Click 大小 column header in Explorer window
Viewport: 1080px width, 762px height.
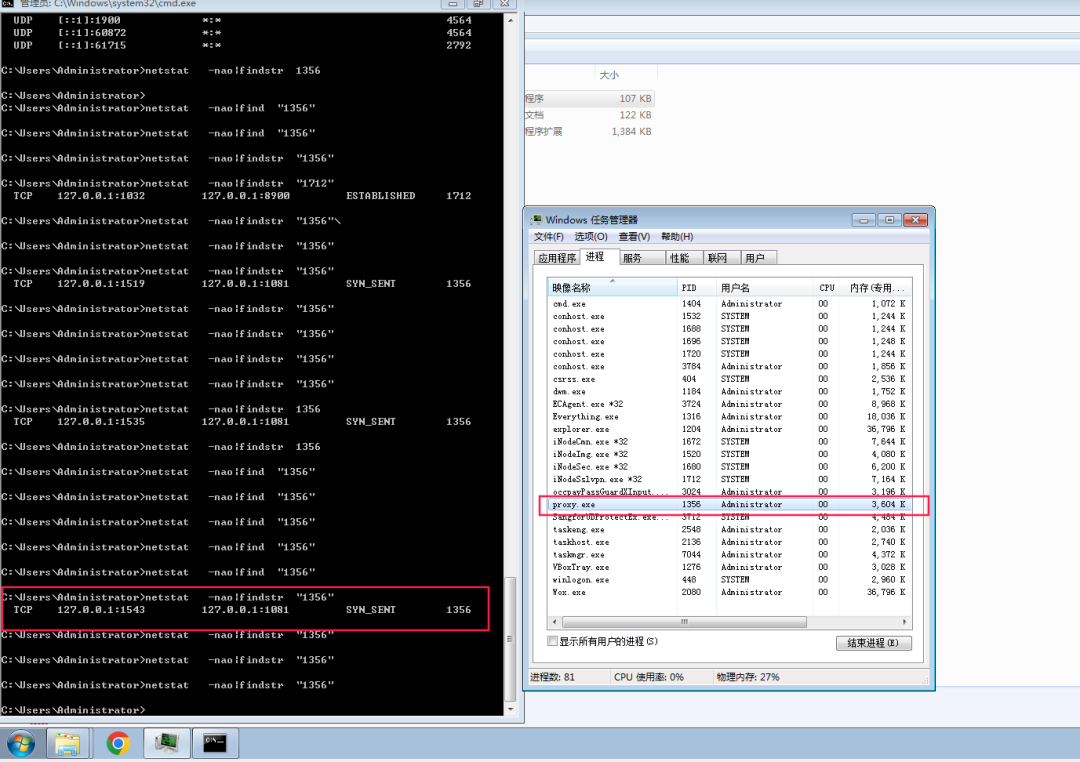(x=625, y=75)
